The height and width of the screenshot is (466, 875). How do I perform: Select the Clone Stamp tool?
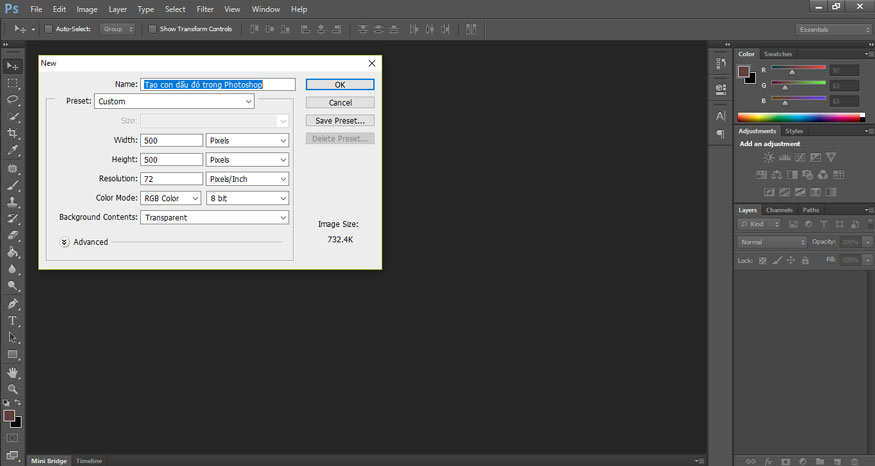(12, 202)
